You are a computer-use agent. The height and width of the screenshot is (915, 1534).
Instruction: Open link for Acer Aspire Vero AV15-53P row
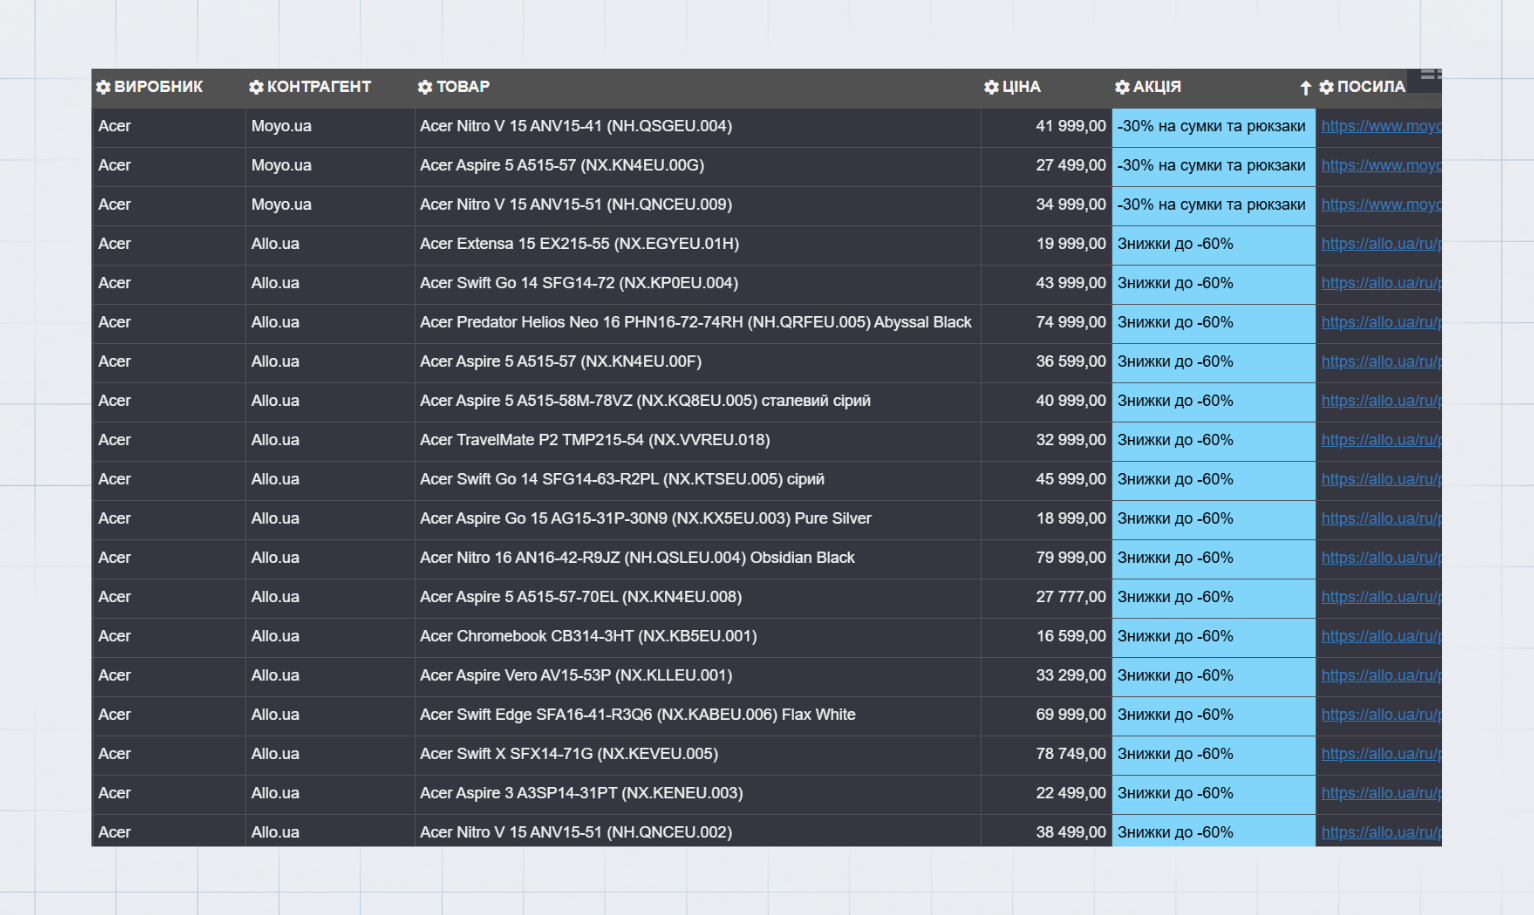[x=1381, y=675]
